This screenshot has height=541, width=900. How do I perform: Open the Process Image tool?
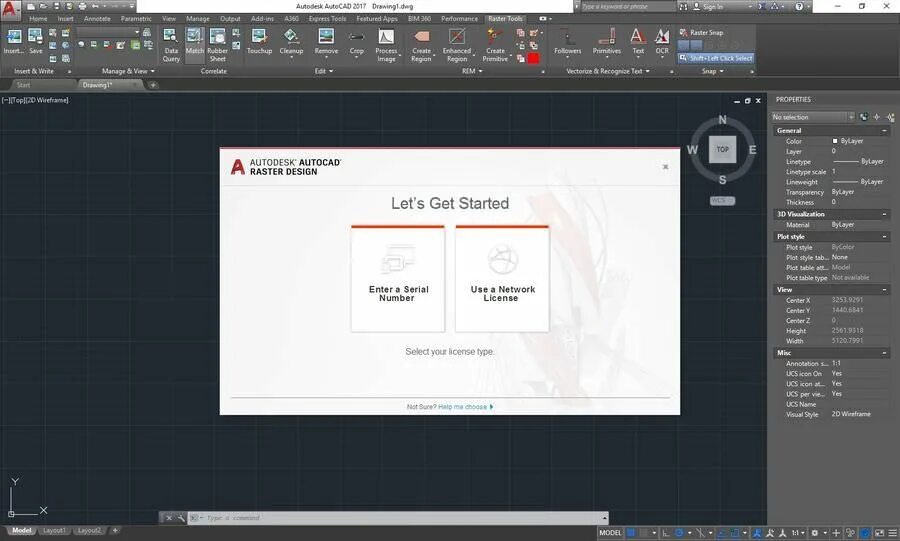pos(386,45)
